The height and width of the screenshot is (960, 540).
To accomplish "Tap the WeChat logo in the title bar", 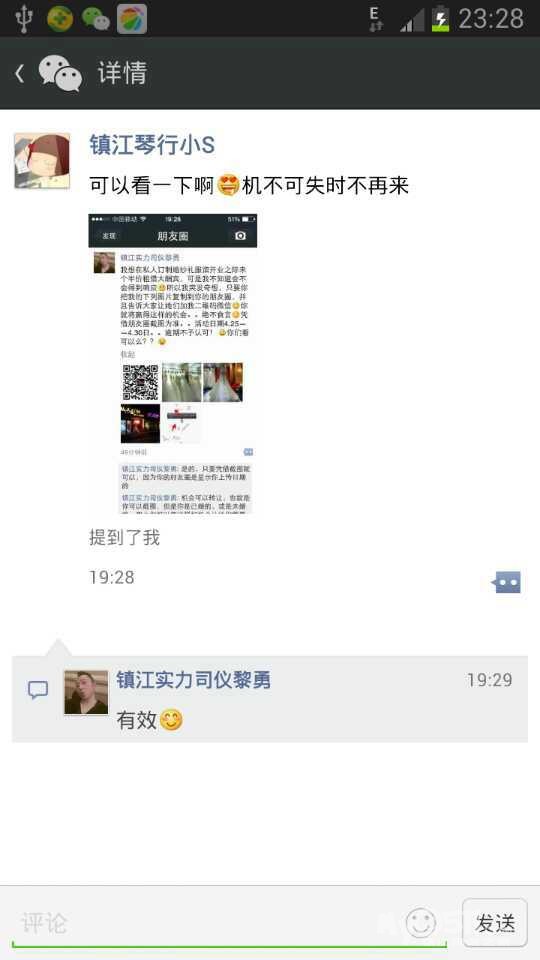I will 60,73.
